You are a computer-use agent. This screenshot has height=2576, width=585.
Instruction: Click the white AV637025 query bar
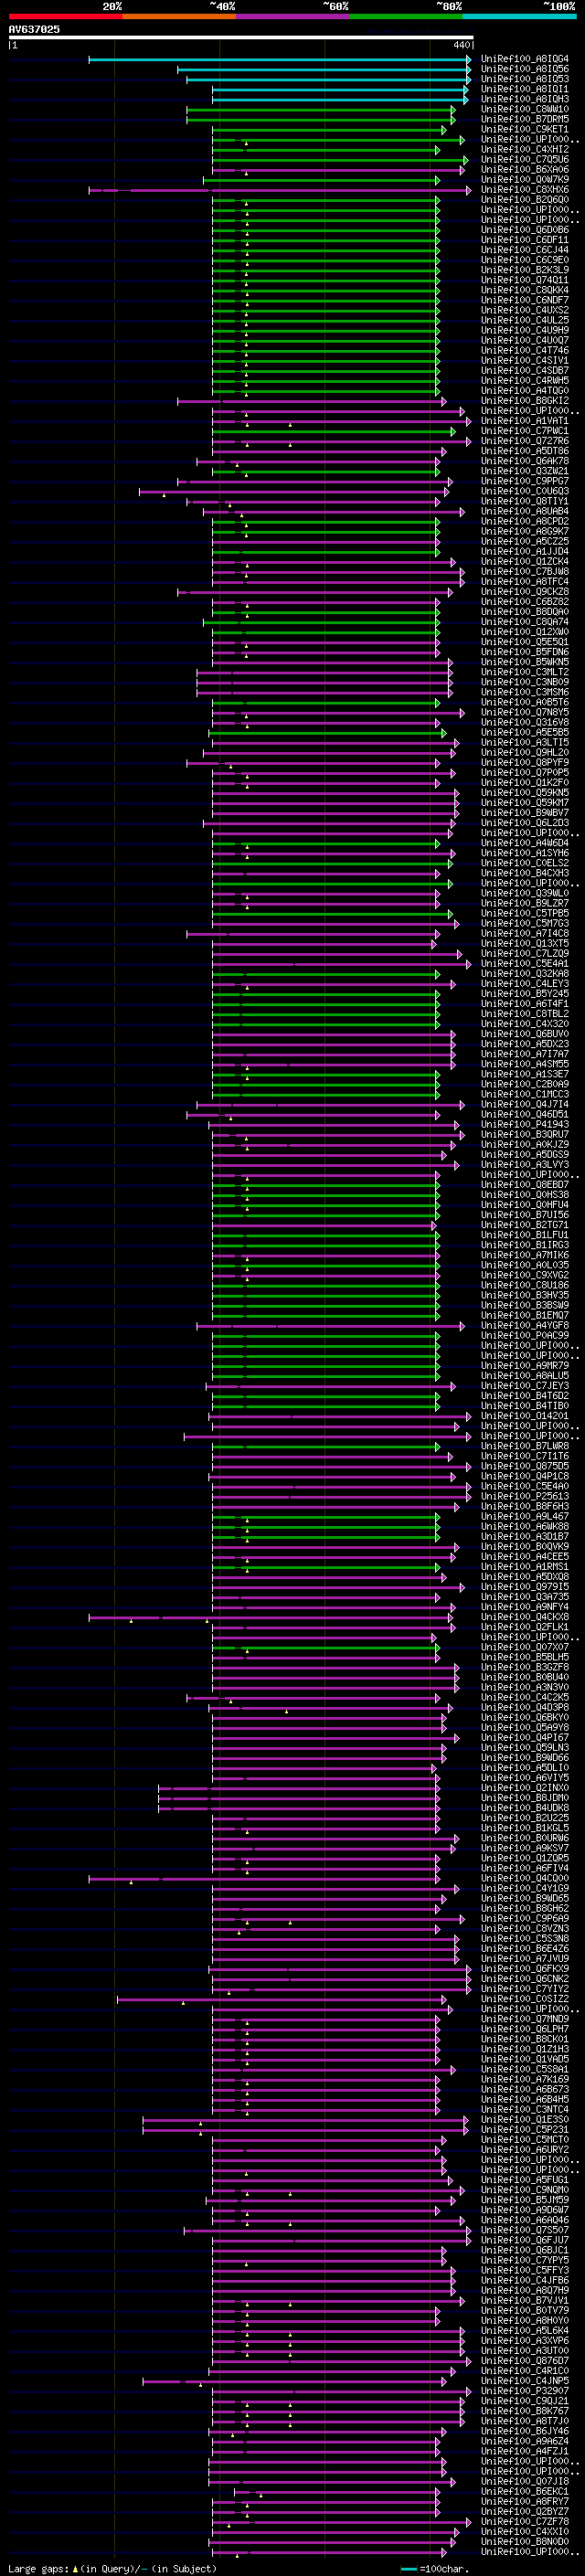[x=241, y=38]
